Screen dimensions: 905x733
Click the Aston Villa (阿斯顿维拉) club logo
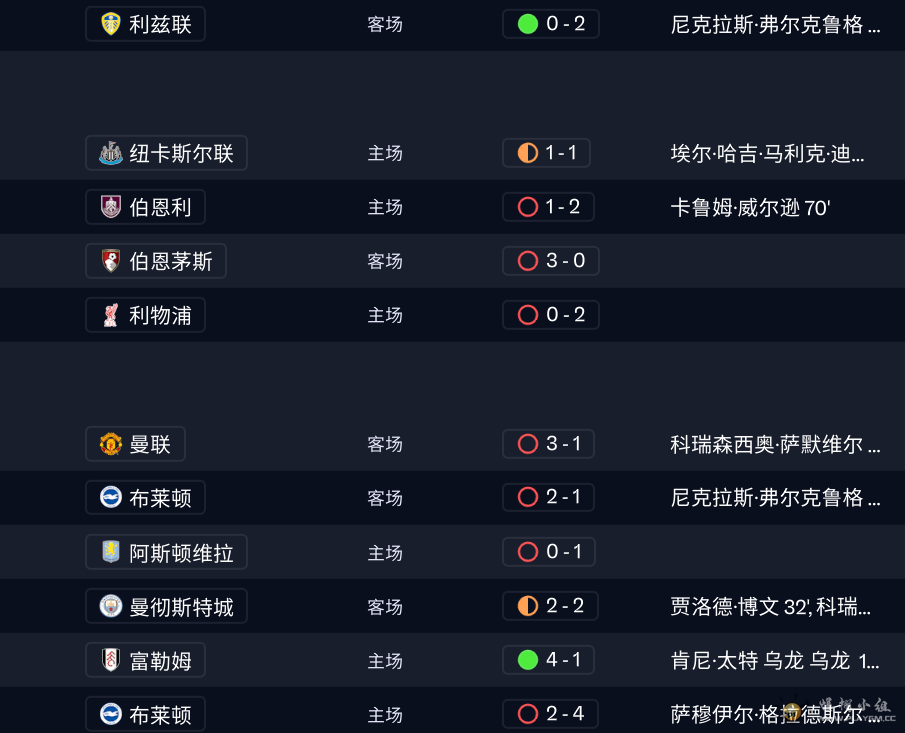point(111,551)
